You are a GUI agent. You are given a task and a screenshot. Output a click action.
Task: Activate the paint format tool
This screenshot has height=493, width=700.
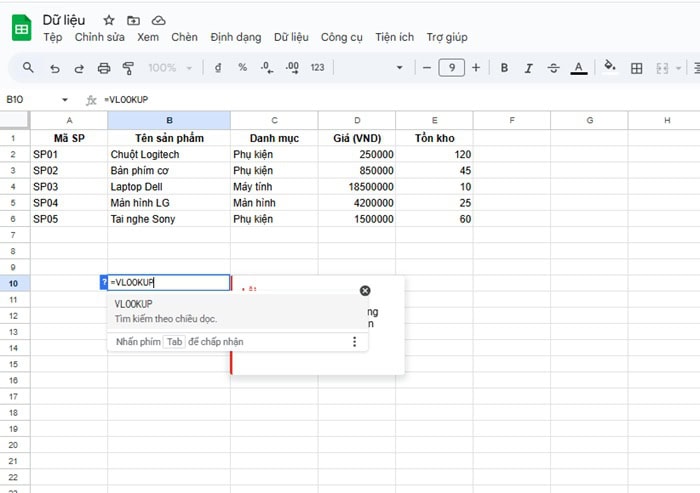(128, 68)
